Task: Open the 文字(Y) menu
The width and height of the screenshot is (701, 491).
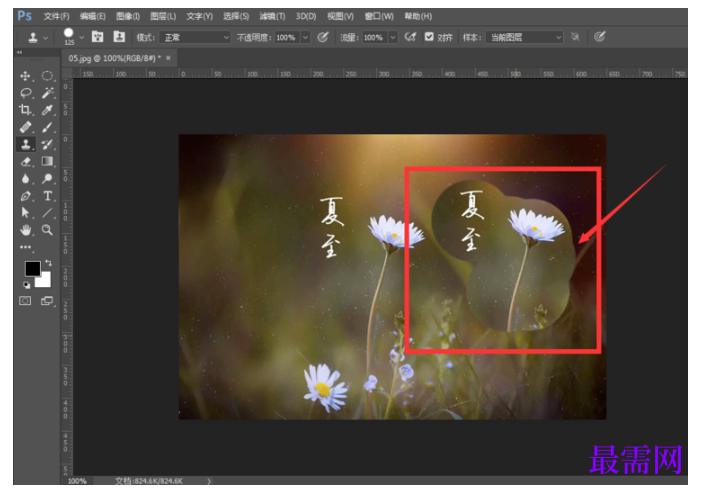Action: coord(199,17)
